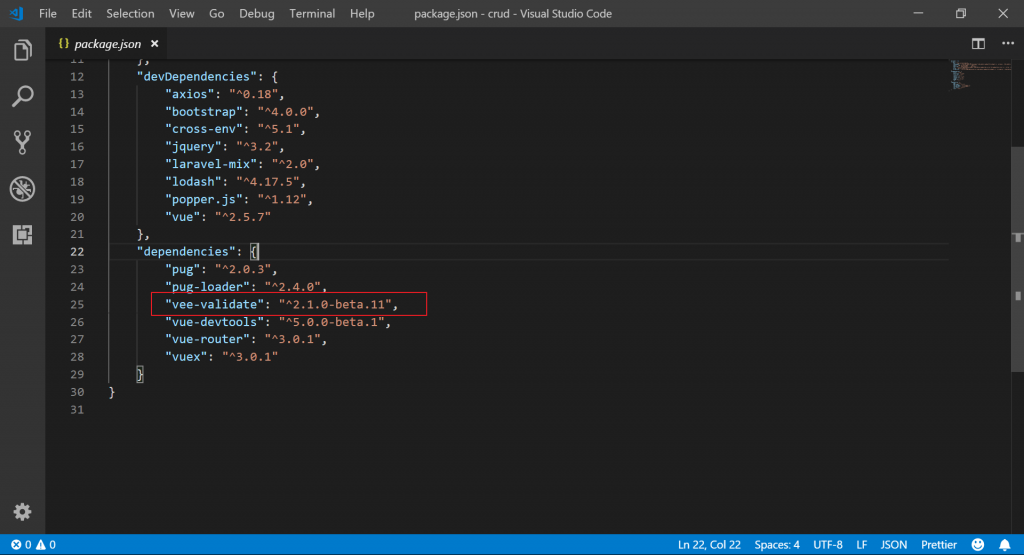1024x555 pixels.
Task: Click Ln 22, Col 22 in status bar
Action: (x=709, y=545)
